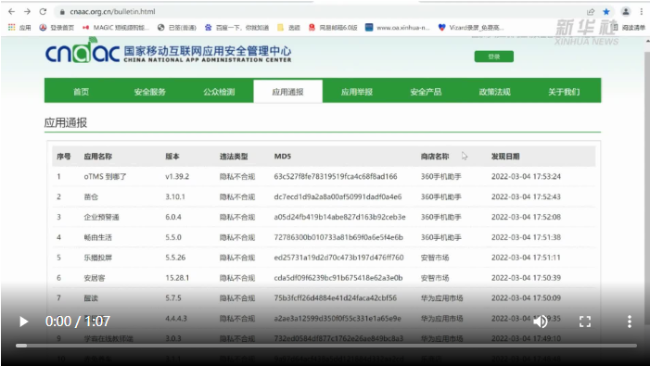Click 发现日期 column header
Image resolution: width=650 pixels, height=366 pixels.
[505, 156]
